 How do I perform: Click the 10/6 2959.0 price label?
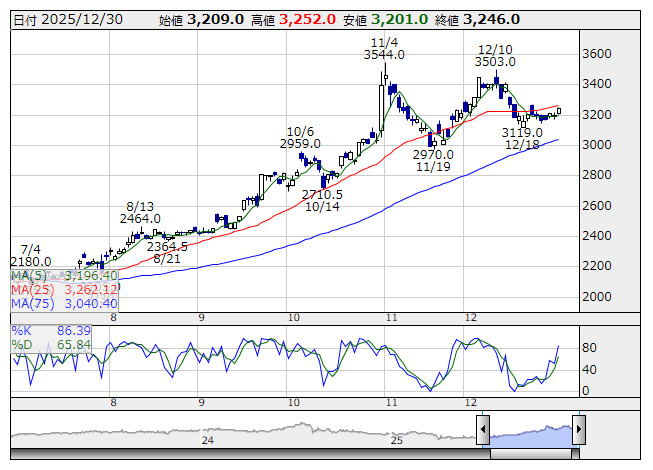pyautogui.click(x=300, y=138)
